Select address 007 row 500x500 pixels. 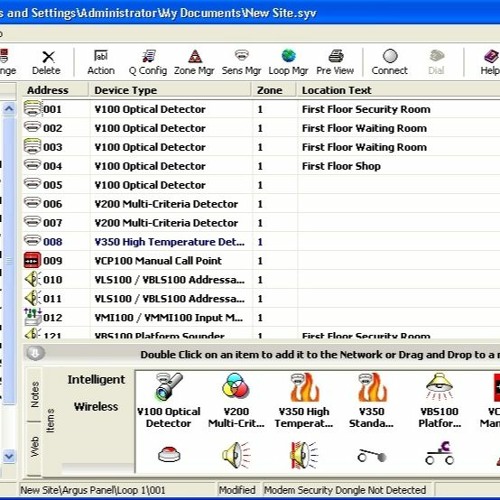click(x=261, y=223)
